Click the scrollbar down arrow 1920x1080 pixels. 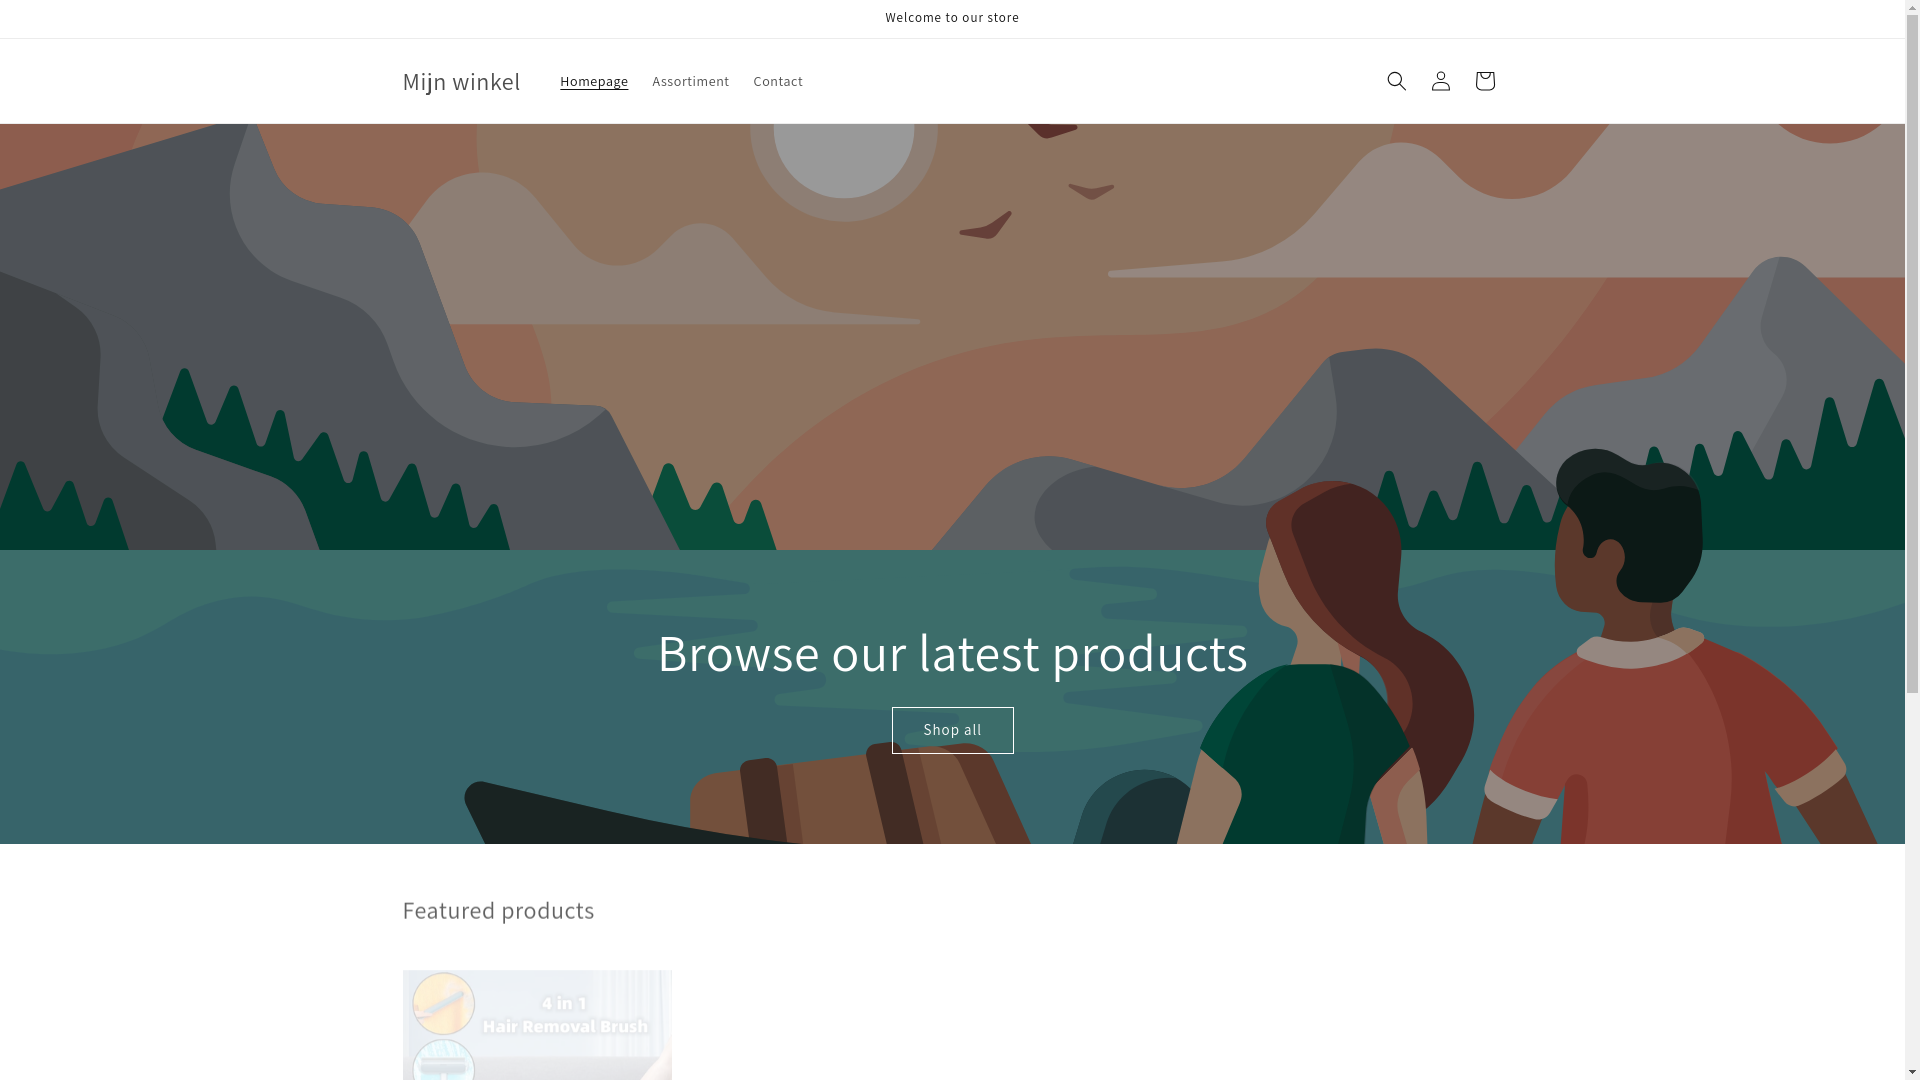pos(1912,1071)
